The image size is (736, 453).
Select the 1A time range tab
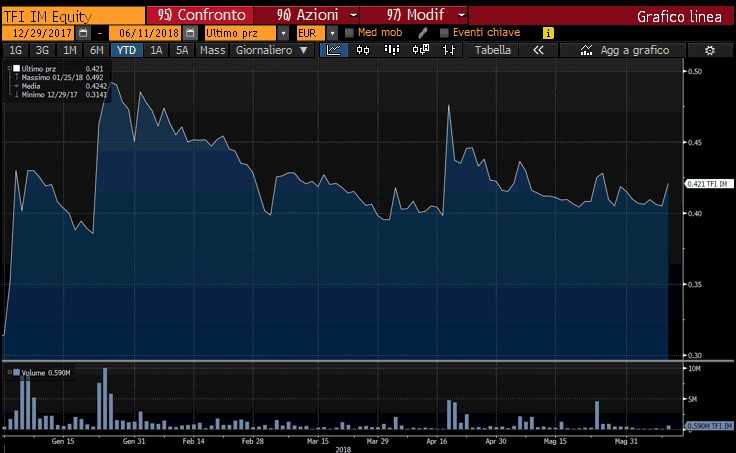click(x=156, y=50)
